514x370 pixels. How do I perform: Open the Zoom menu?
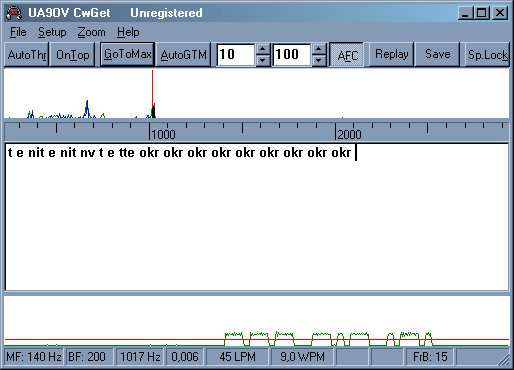91,32
